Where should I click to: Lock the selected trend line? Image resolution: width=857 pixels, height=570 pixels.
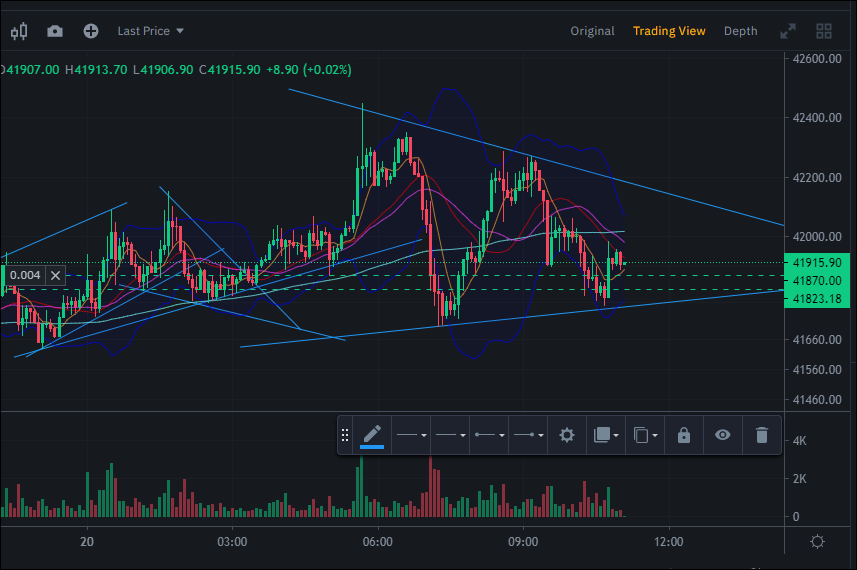(x=684, y=435)
